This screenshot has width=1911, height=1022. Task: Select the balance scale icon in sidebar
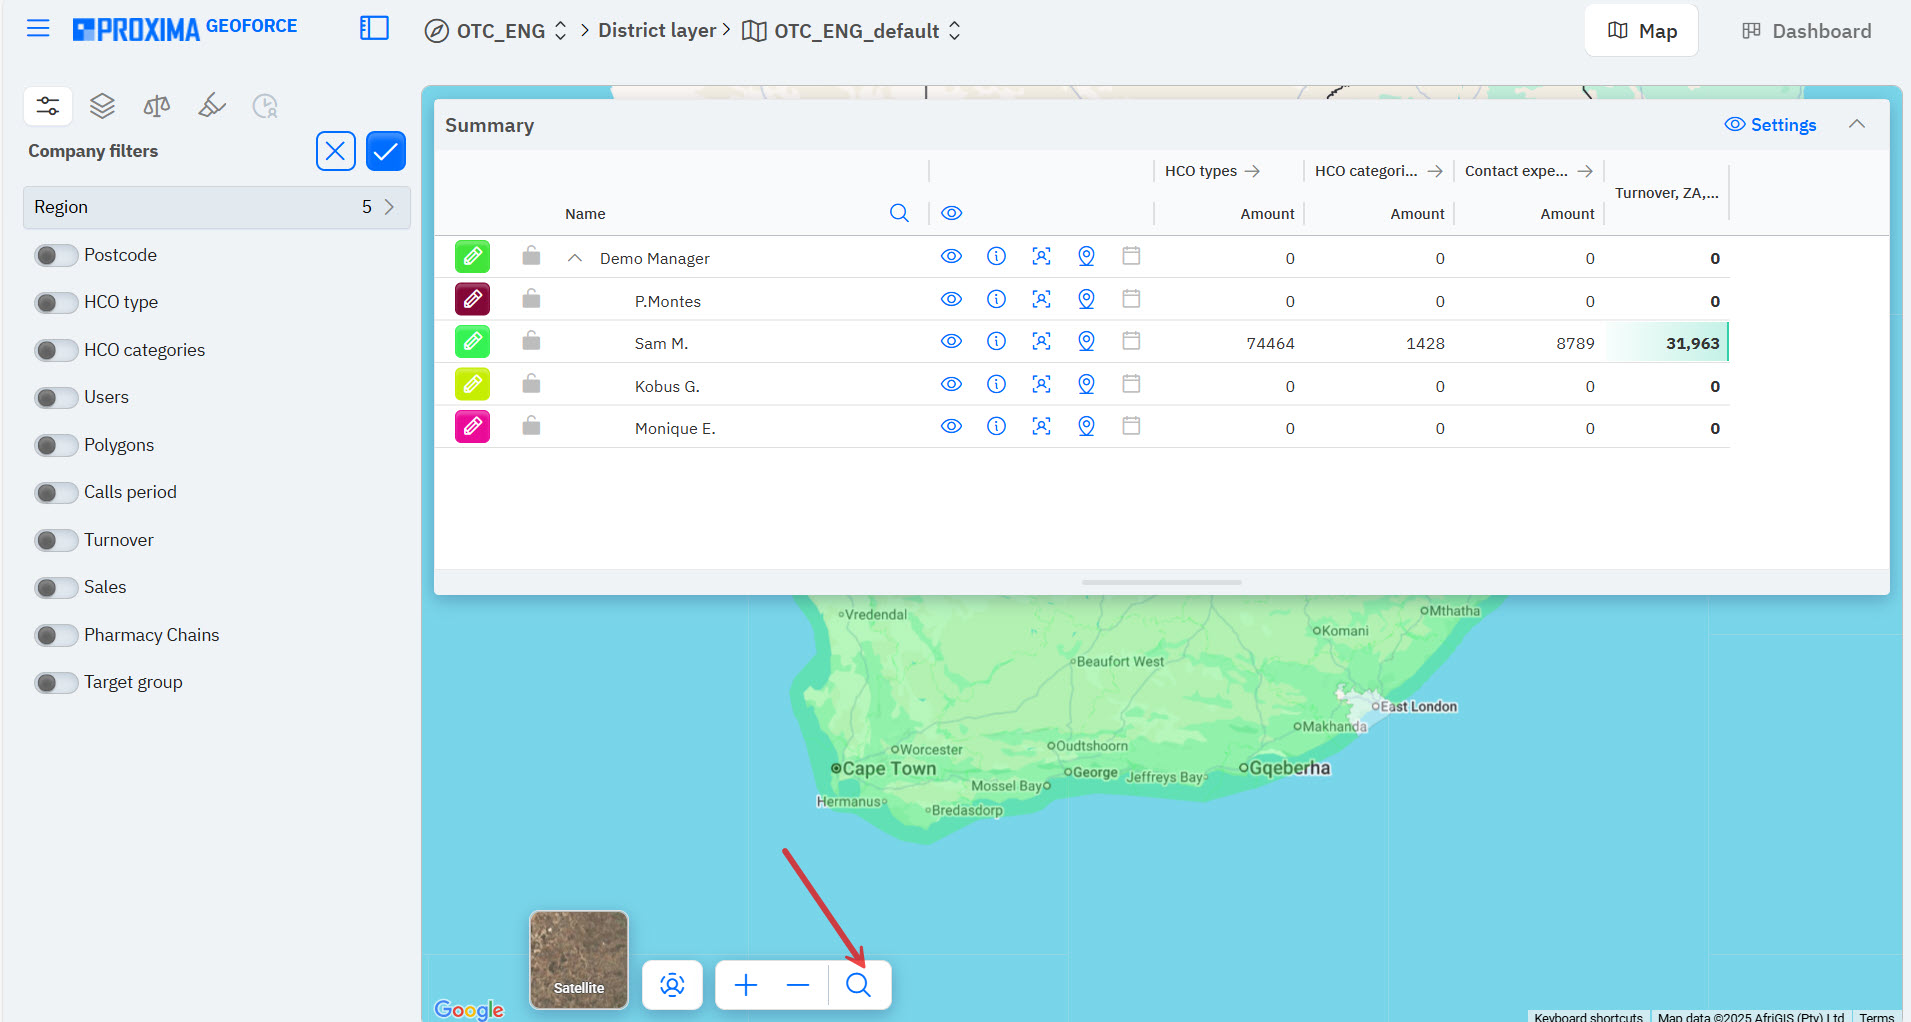157,106
